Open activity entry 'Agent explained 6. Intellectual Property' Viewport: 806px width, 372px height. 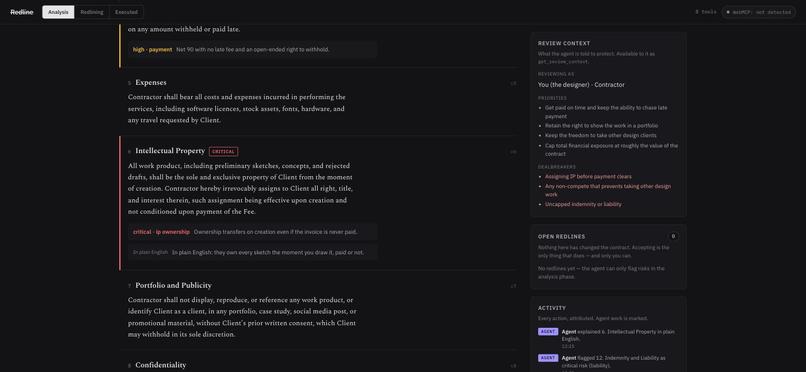608,339
